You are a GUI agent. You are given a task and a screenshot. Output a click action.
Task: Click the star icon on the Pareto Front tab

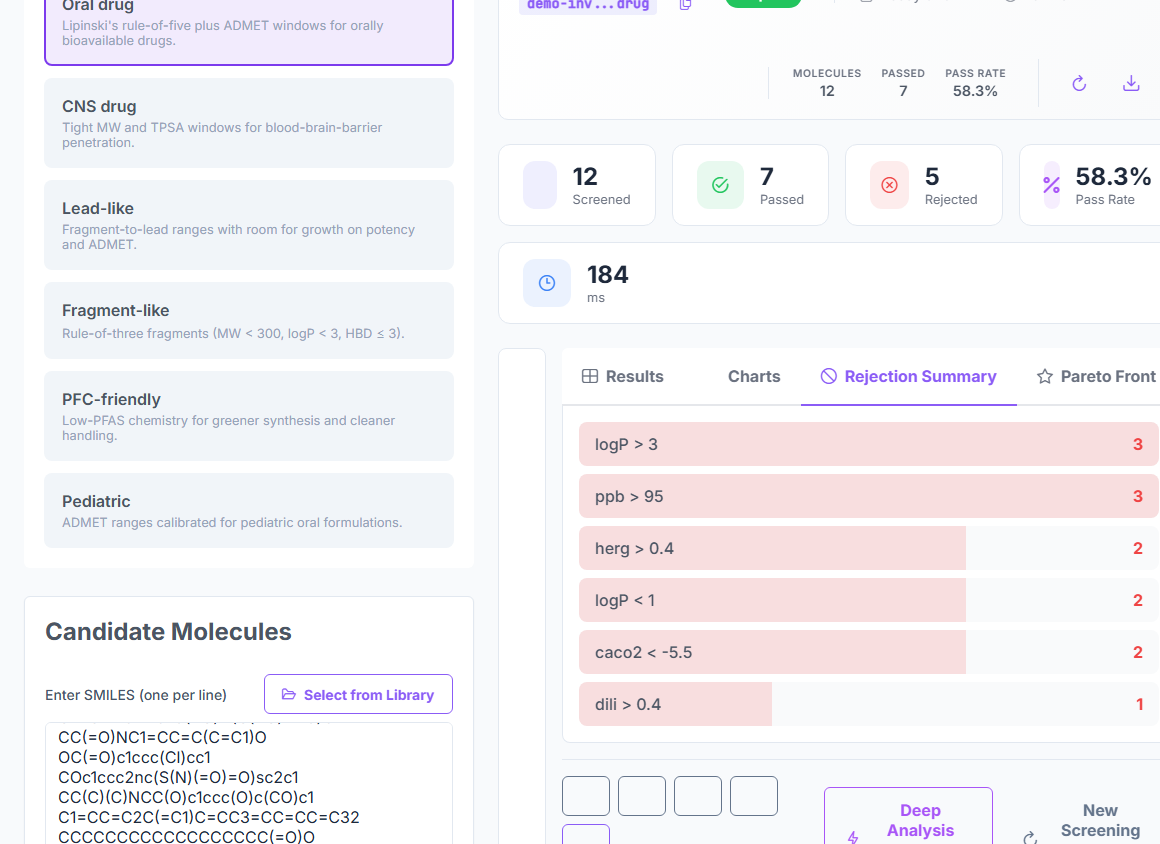tap(1044, 377)
